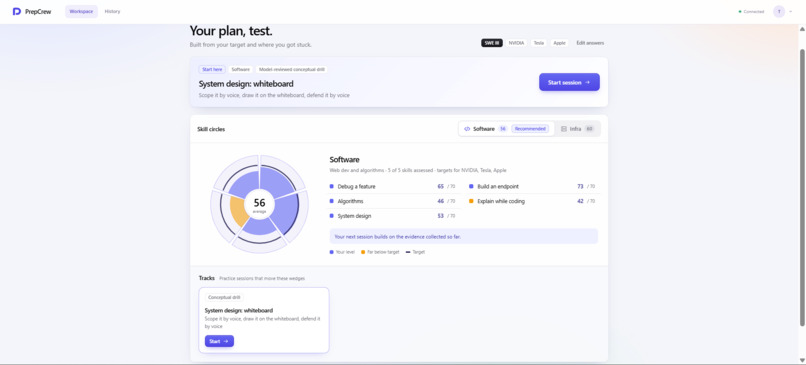Click the Conceptual drill tag in Tracks
Image resolution: width=806 pixels, height=365 pixels.
[224, 297]
